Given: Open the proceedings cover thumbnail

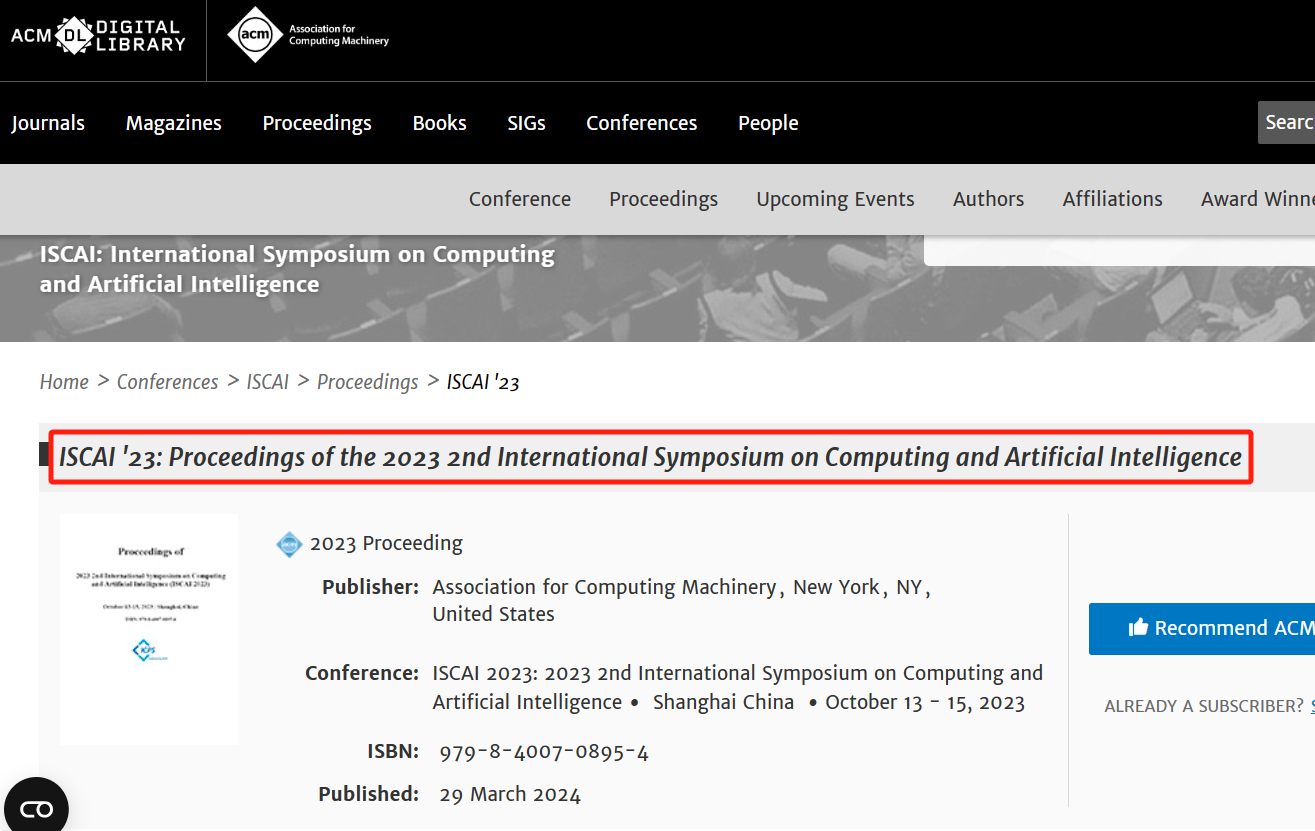Looking at the screenshot, I should point(149,629).
